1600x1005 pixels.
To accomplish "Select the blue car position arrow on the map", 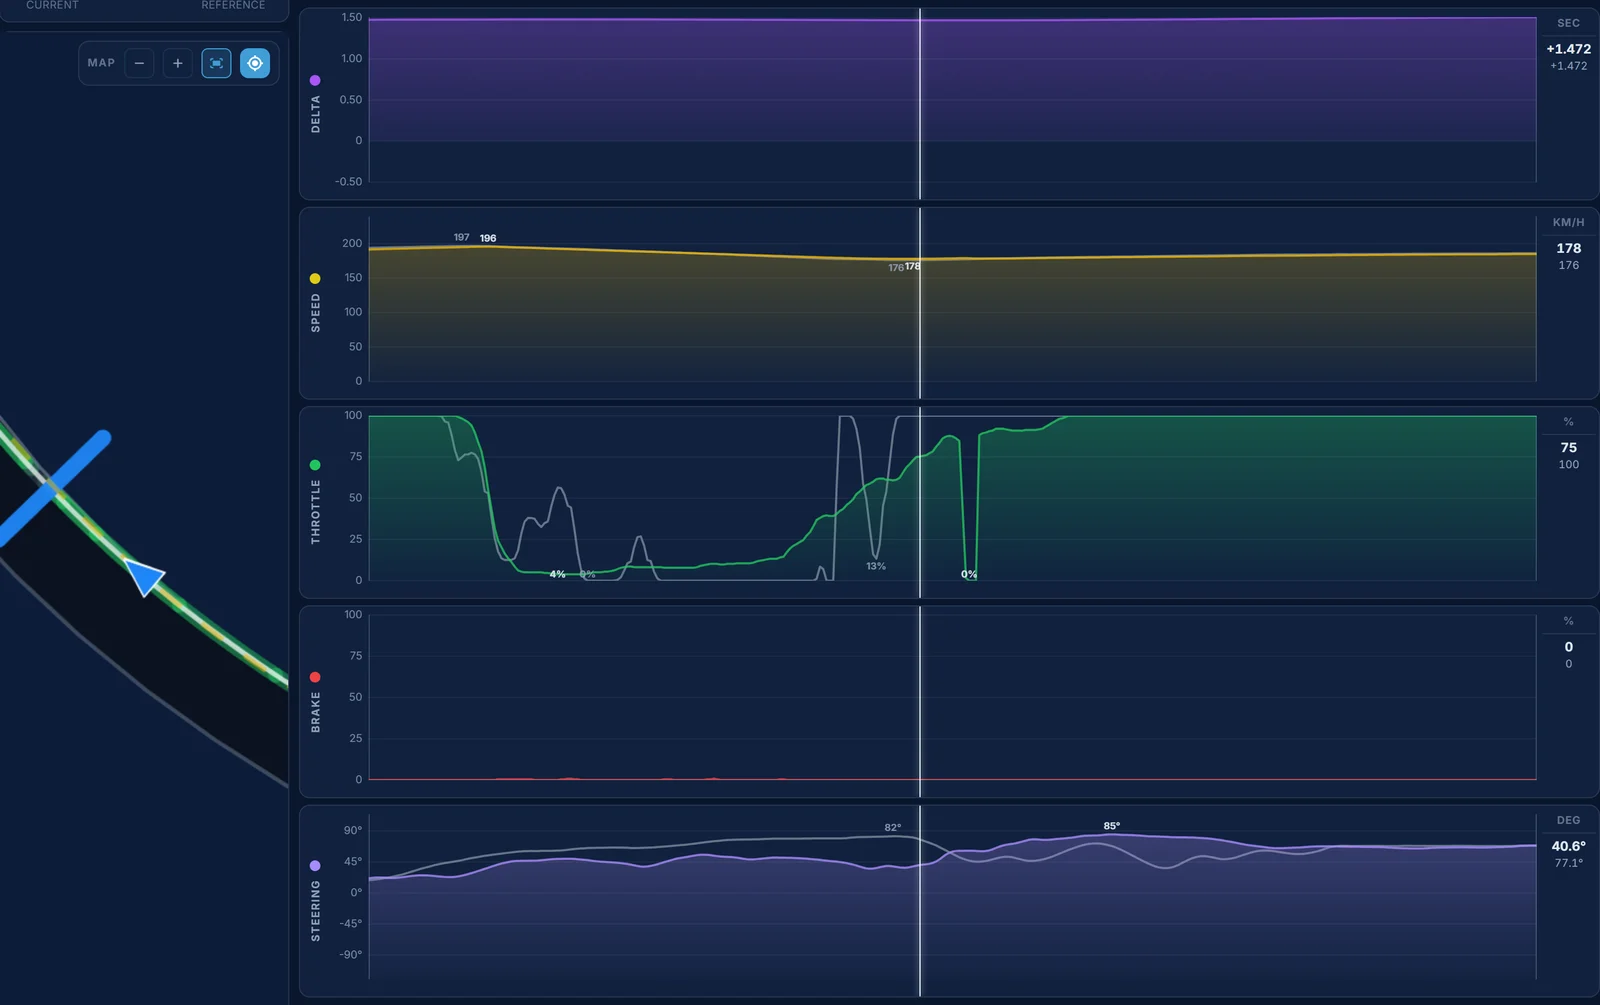I will tap(145, 577).
